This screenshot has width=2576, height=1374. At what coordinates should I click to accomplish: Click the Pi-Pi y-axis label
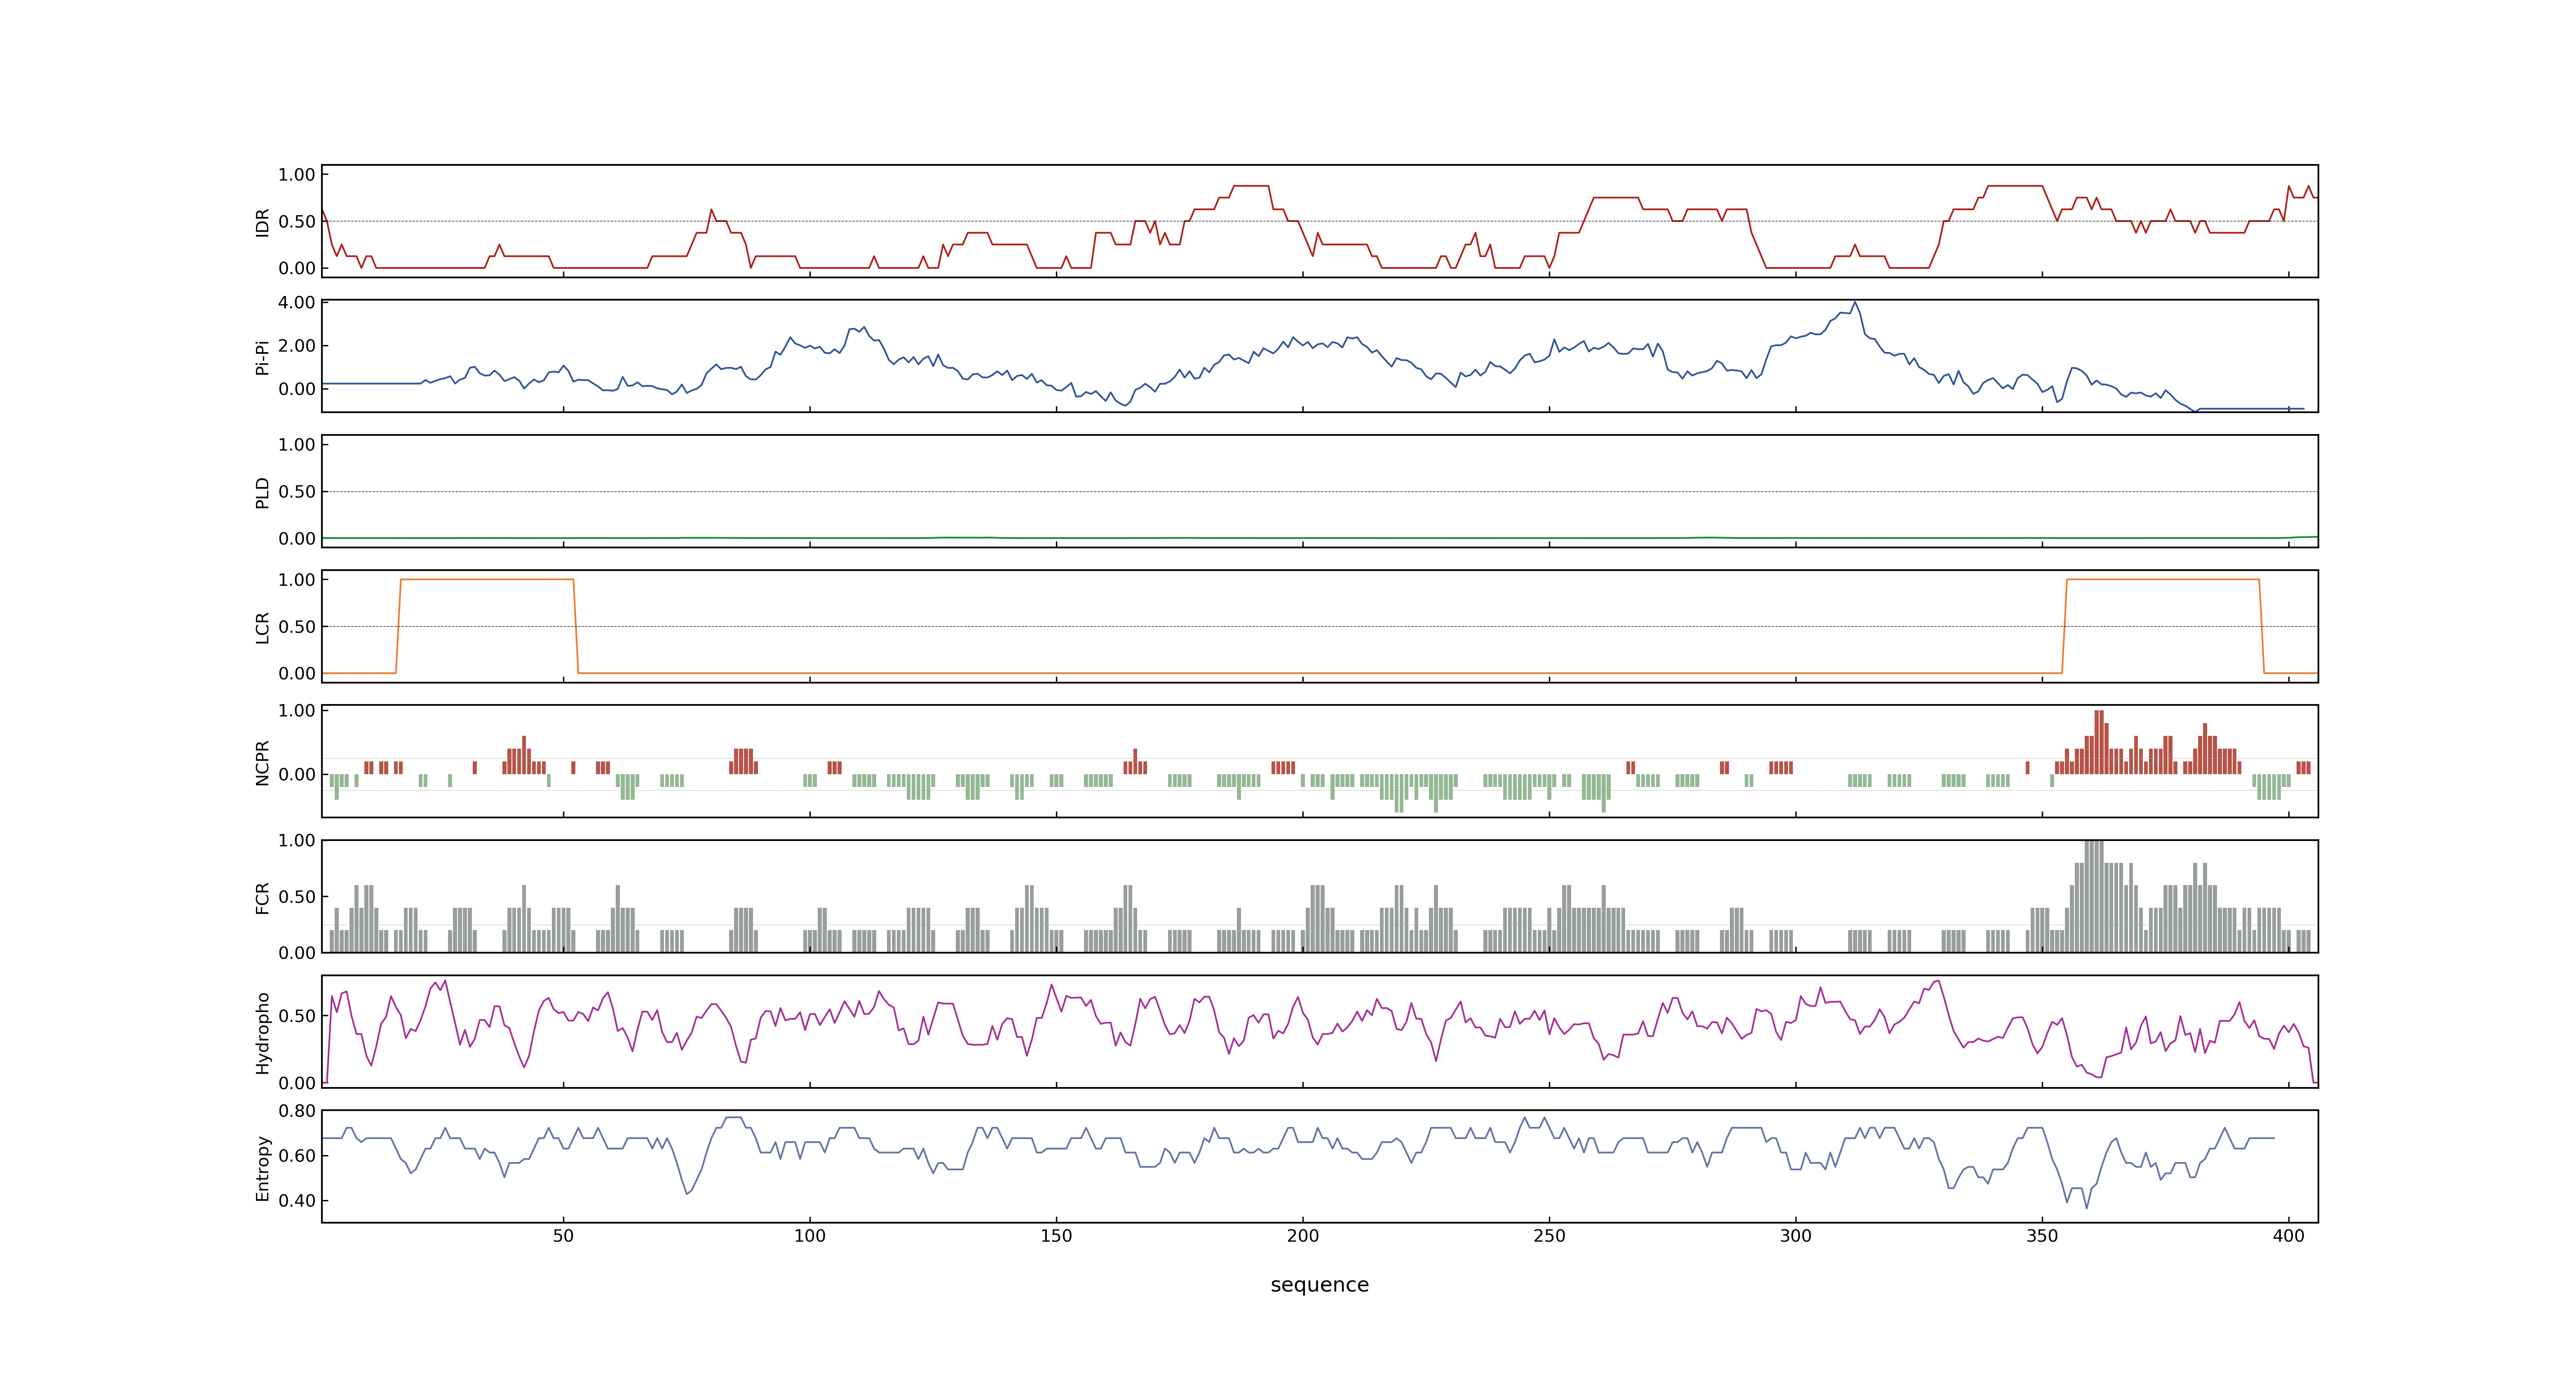(263, 357)
